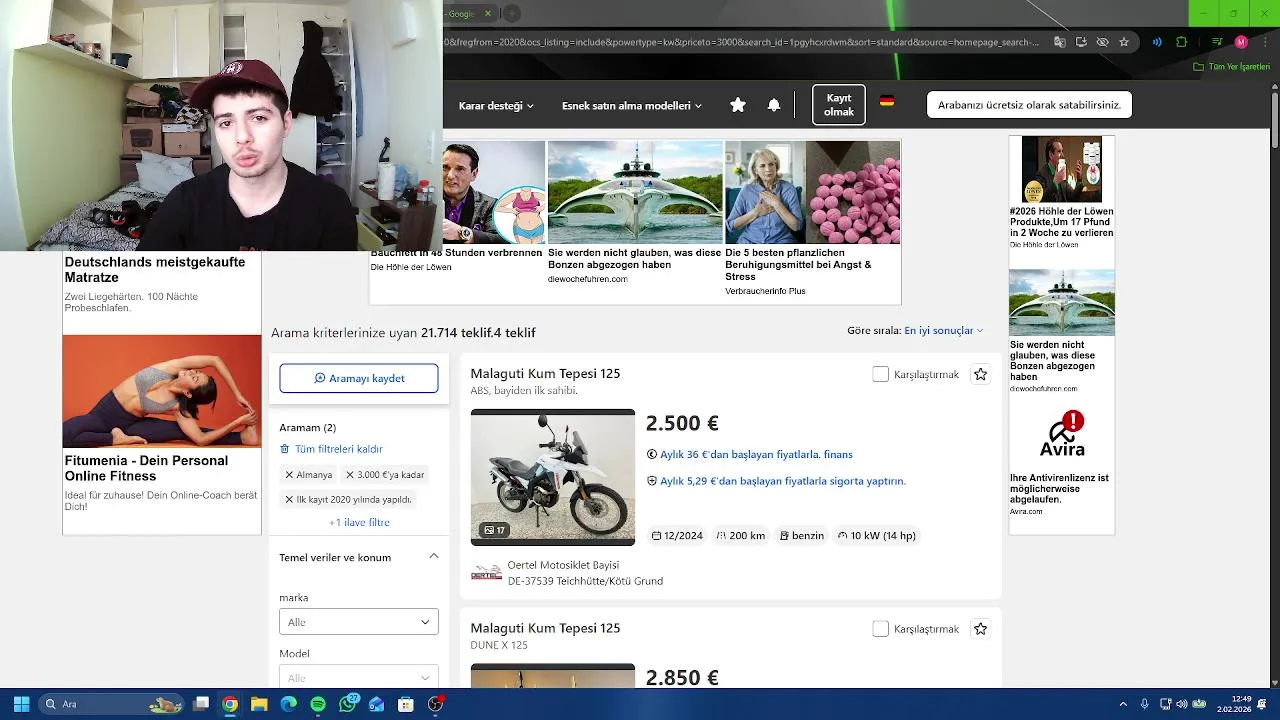This screenshot has width=1280, height=720.
Task: Open the first Malaguti Kum Tepesi 125 title
Action: 545,373
